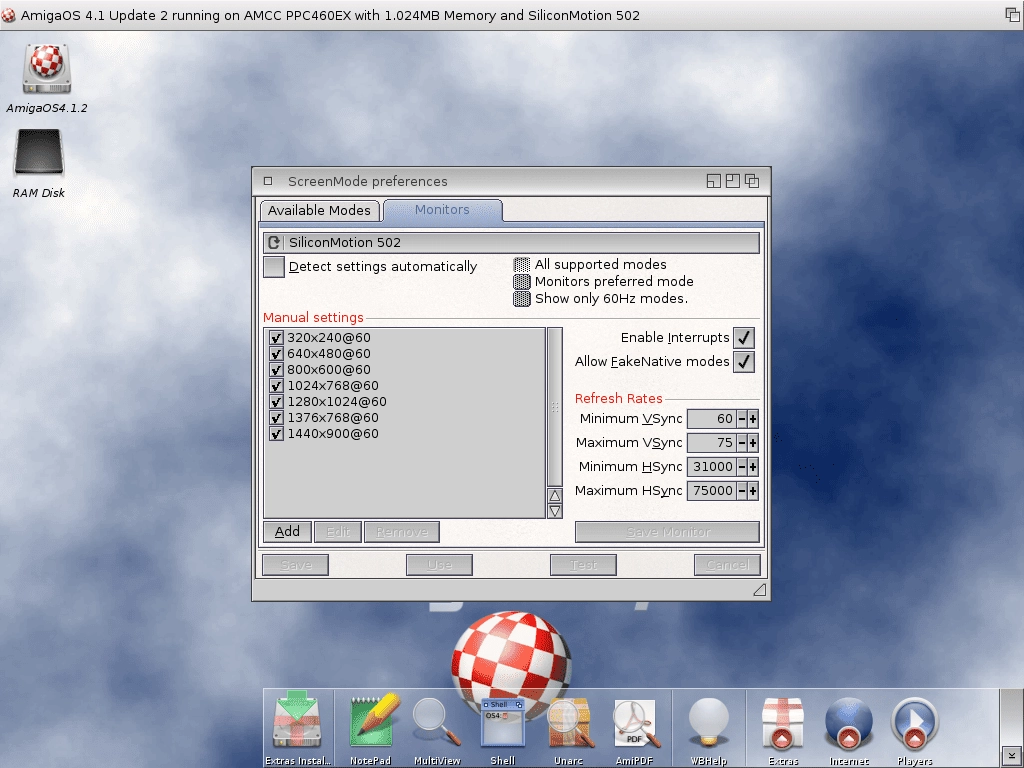This screenshot has width=1024, height=768.
Task: Open the Players dock category
Action: coord(914,724)
